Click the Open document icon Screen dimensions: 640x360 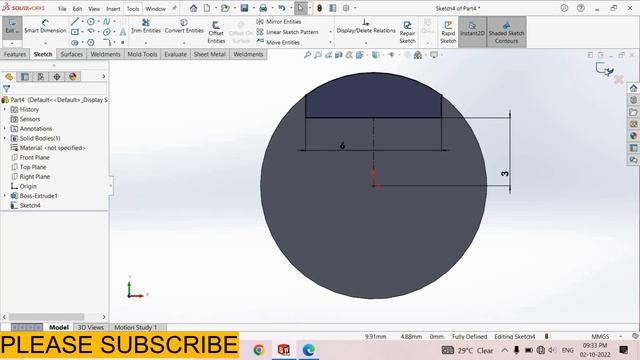225,8
